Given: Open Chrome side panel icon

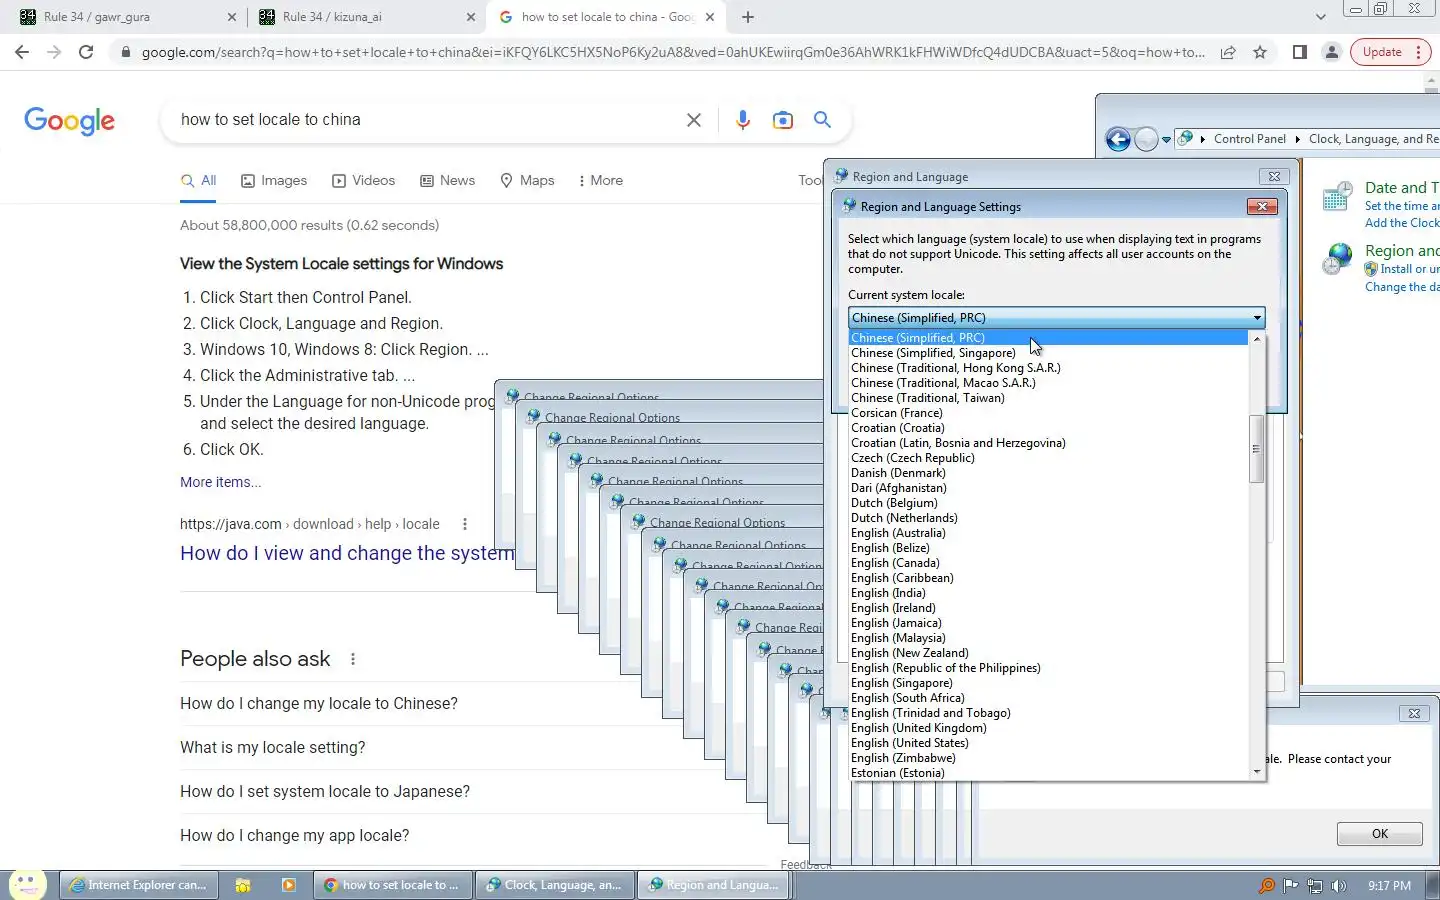Looking at the screenshot, I should tap(1300, 52).
